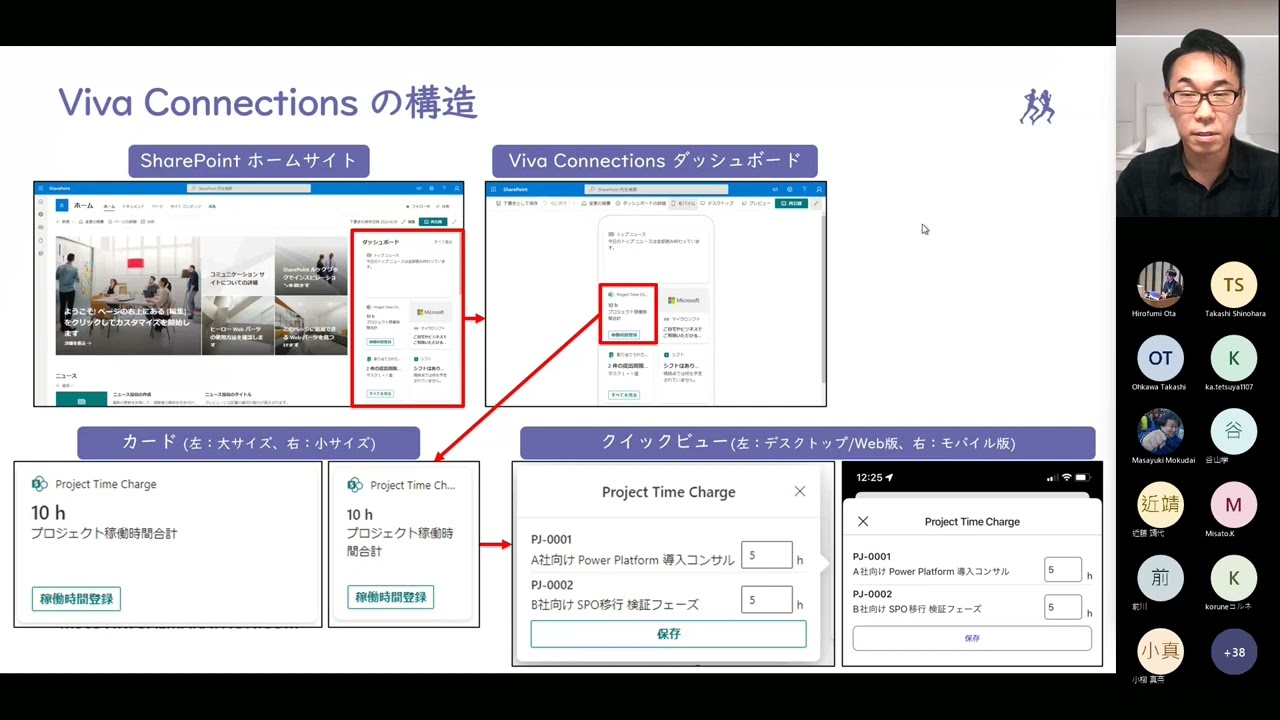
Task: Click プレビュー in the dashboard toolbar
Action: 755,203
